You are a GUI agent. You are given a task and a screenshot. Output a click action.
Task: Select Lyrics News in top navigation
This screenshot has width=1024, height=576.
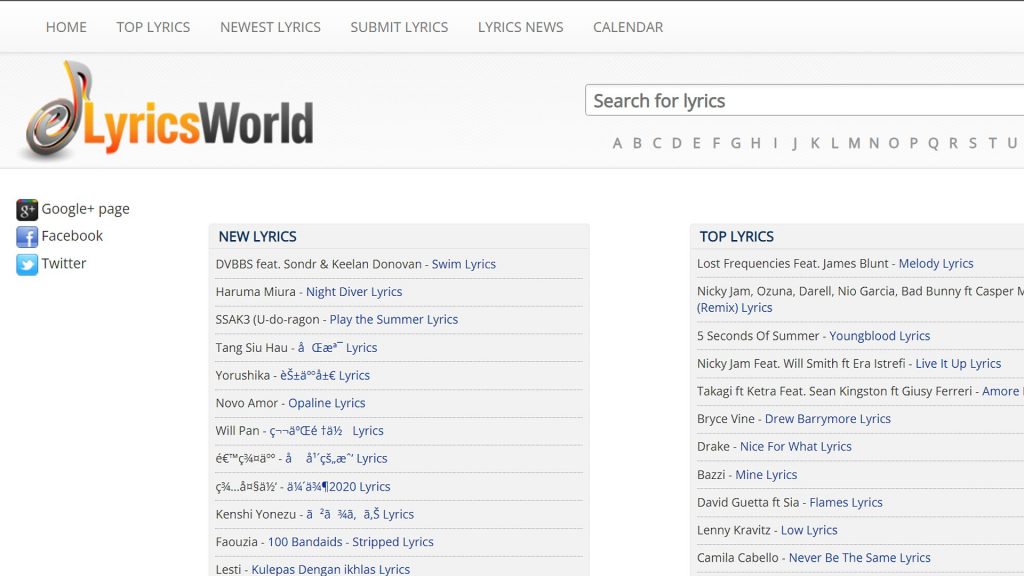[520, 27]
